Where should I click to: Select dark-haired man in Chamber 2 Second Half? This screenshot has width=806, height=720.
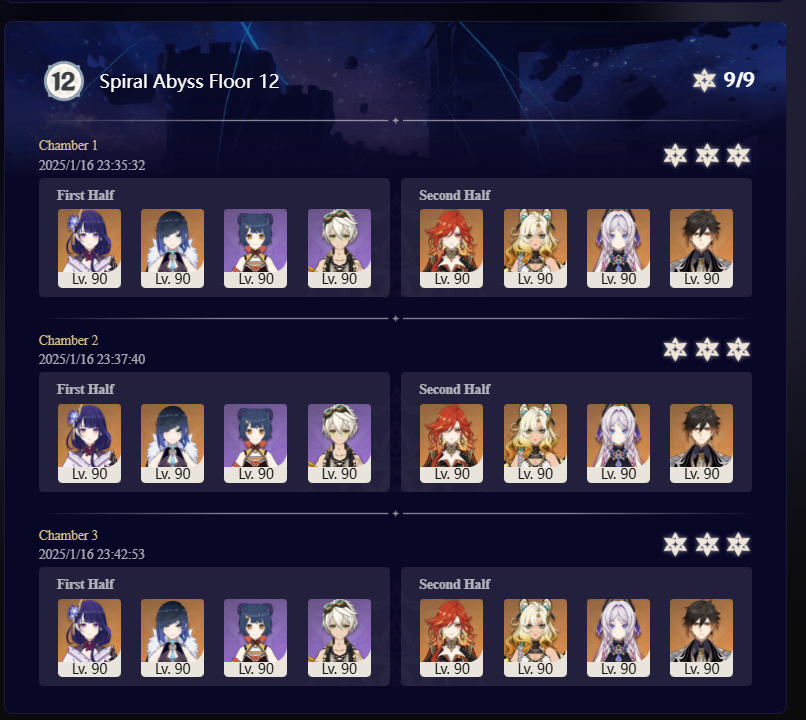(702, 443)
